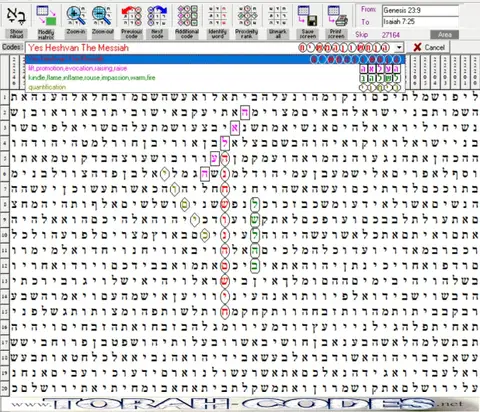Image resolution: width=480 pixels, height=412 pixels.
Task: Click the Cancel button
Action: point(429,47)
